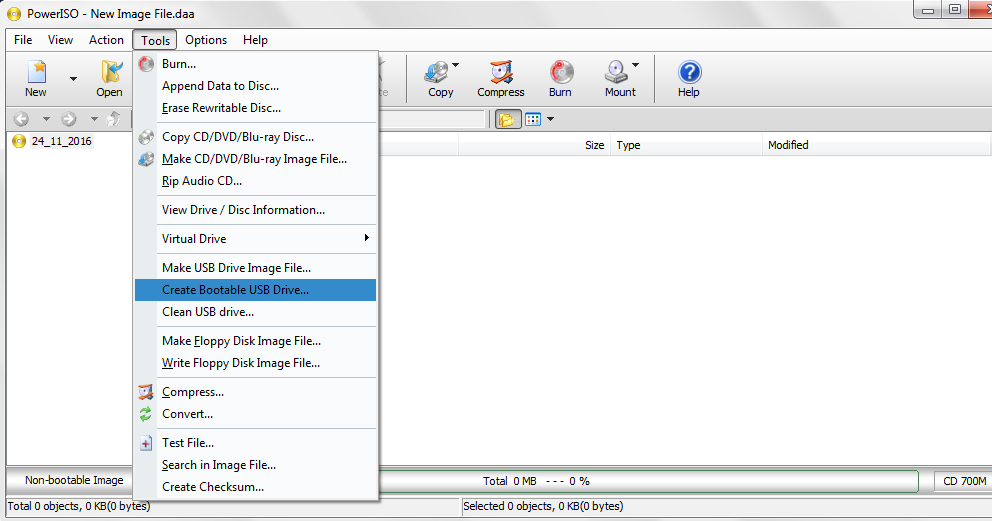
Task: Choose Clean USB drive...
Action: [256, 312]
